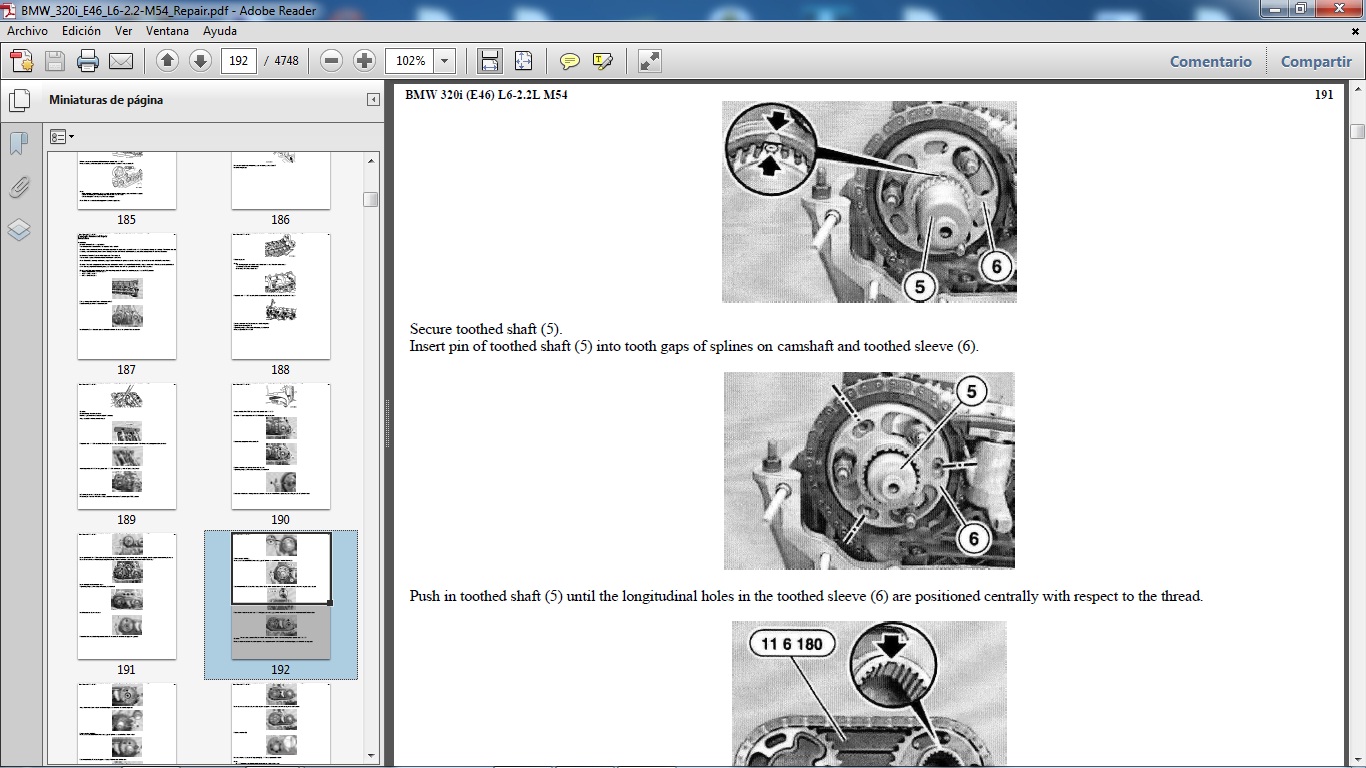This screenshot has height=768, width=1366.
Task: Open the Compartir pane
Action: tap(1316, 61)
